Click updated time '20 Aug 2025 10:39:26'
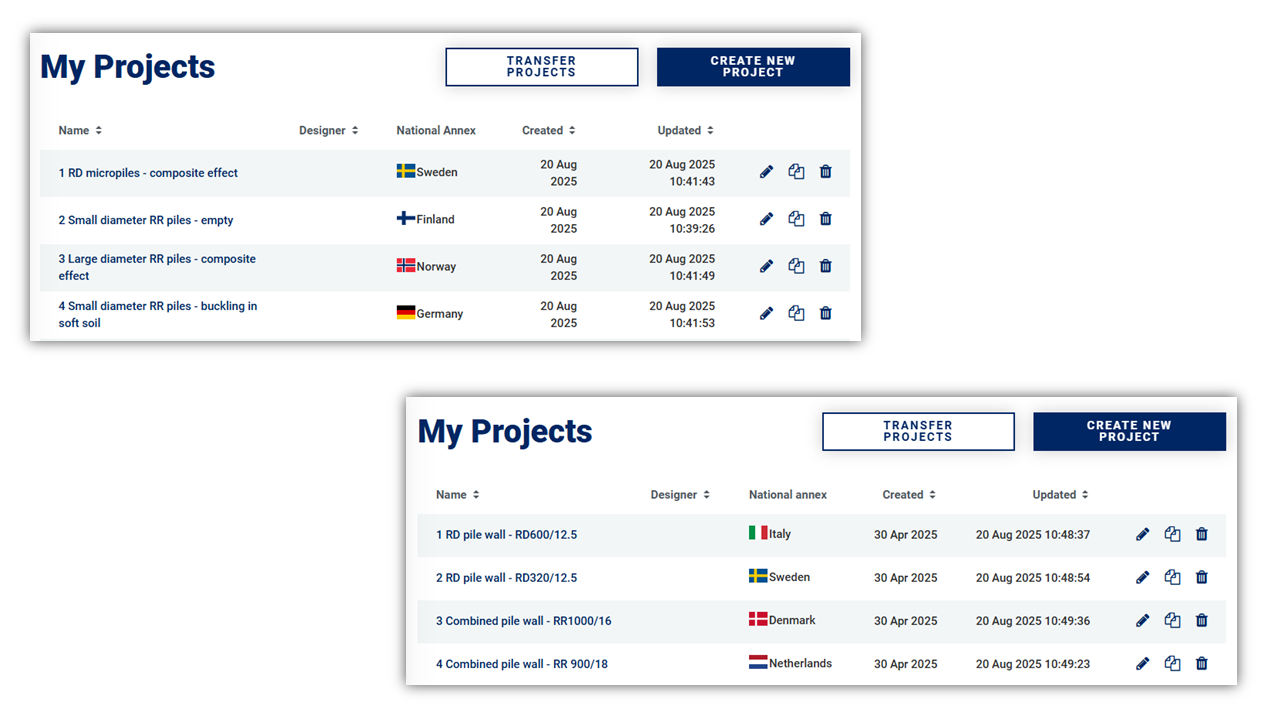This screenshot has height=720, width=1280. click(682, 220)
